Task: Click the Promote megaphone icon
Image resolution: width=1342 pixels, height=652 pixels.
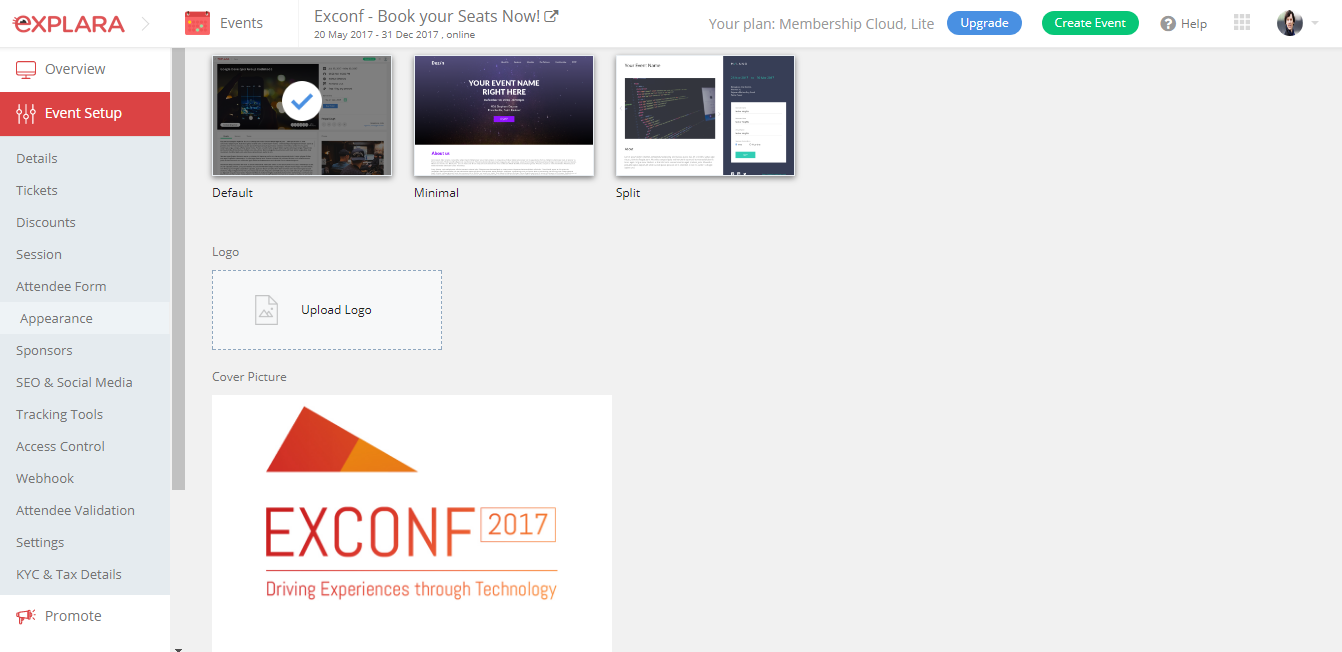Action: coord(26,616)
